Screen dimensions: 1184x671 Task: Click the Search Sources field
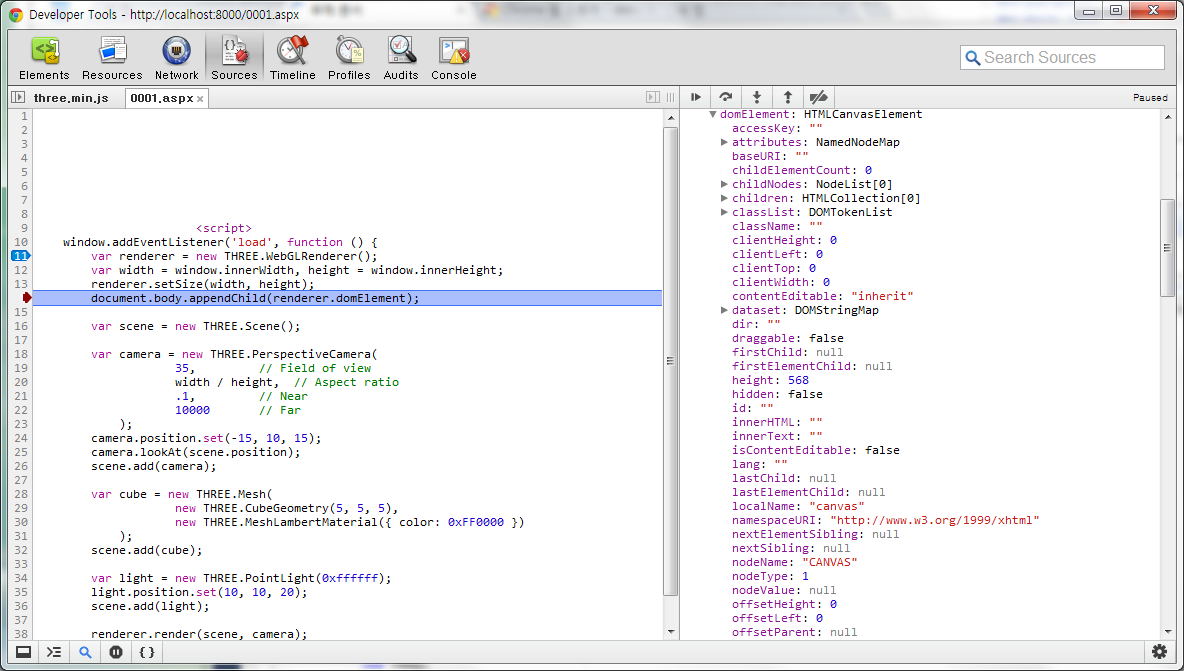(1062, 57)
